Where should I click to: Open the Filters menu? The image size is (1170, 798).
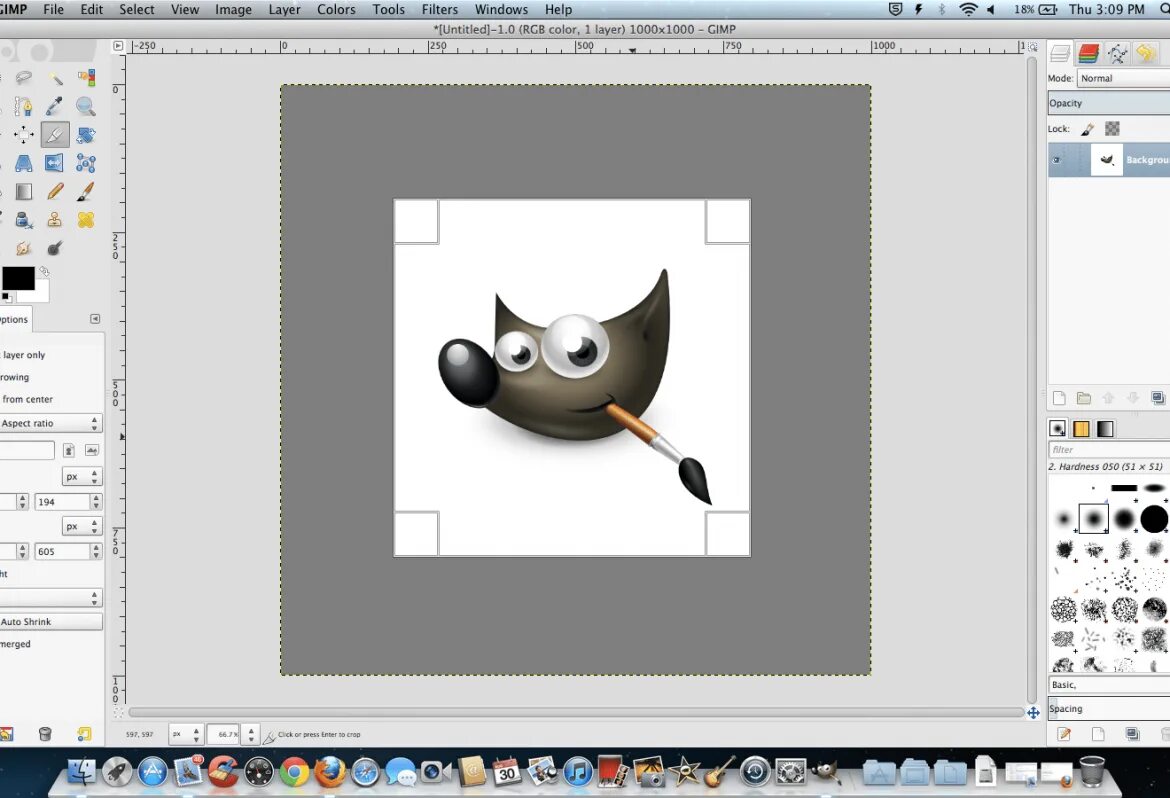(439, 10)
